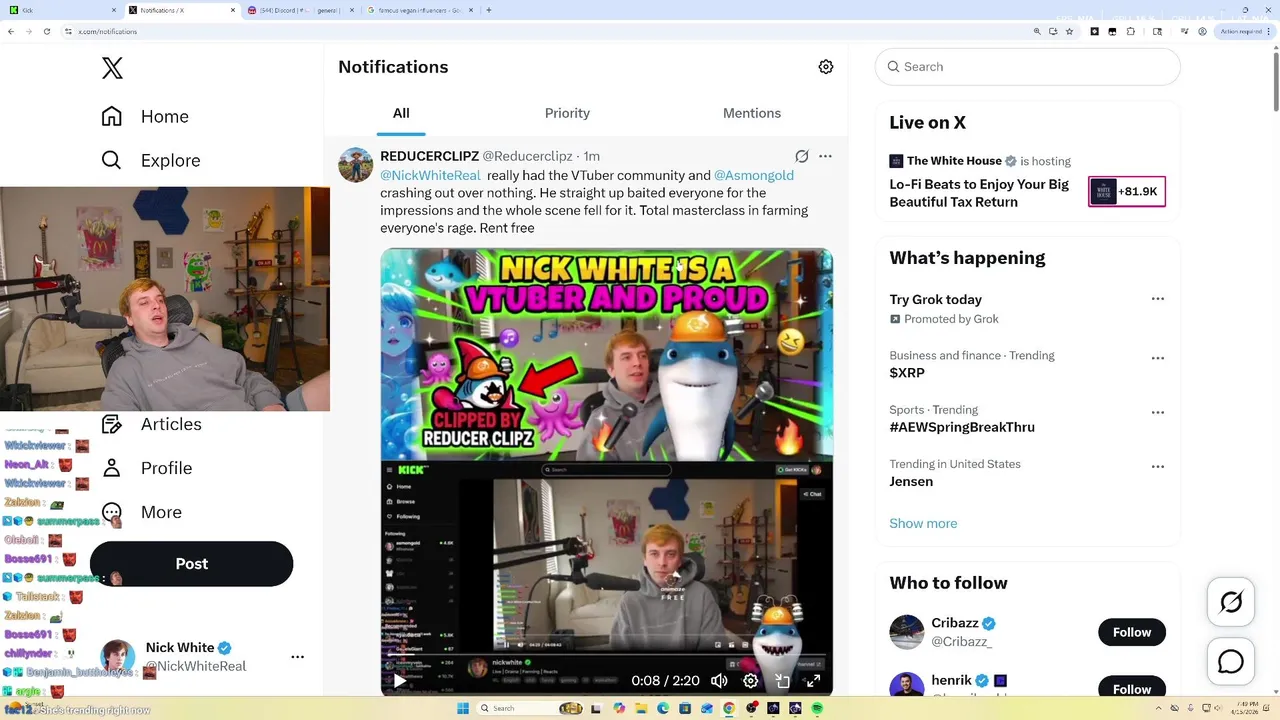Click the video time 0:08 / 2:20

[665, 681]
